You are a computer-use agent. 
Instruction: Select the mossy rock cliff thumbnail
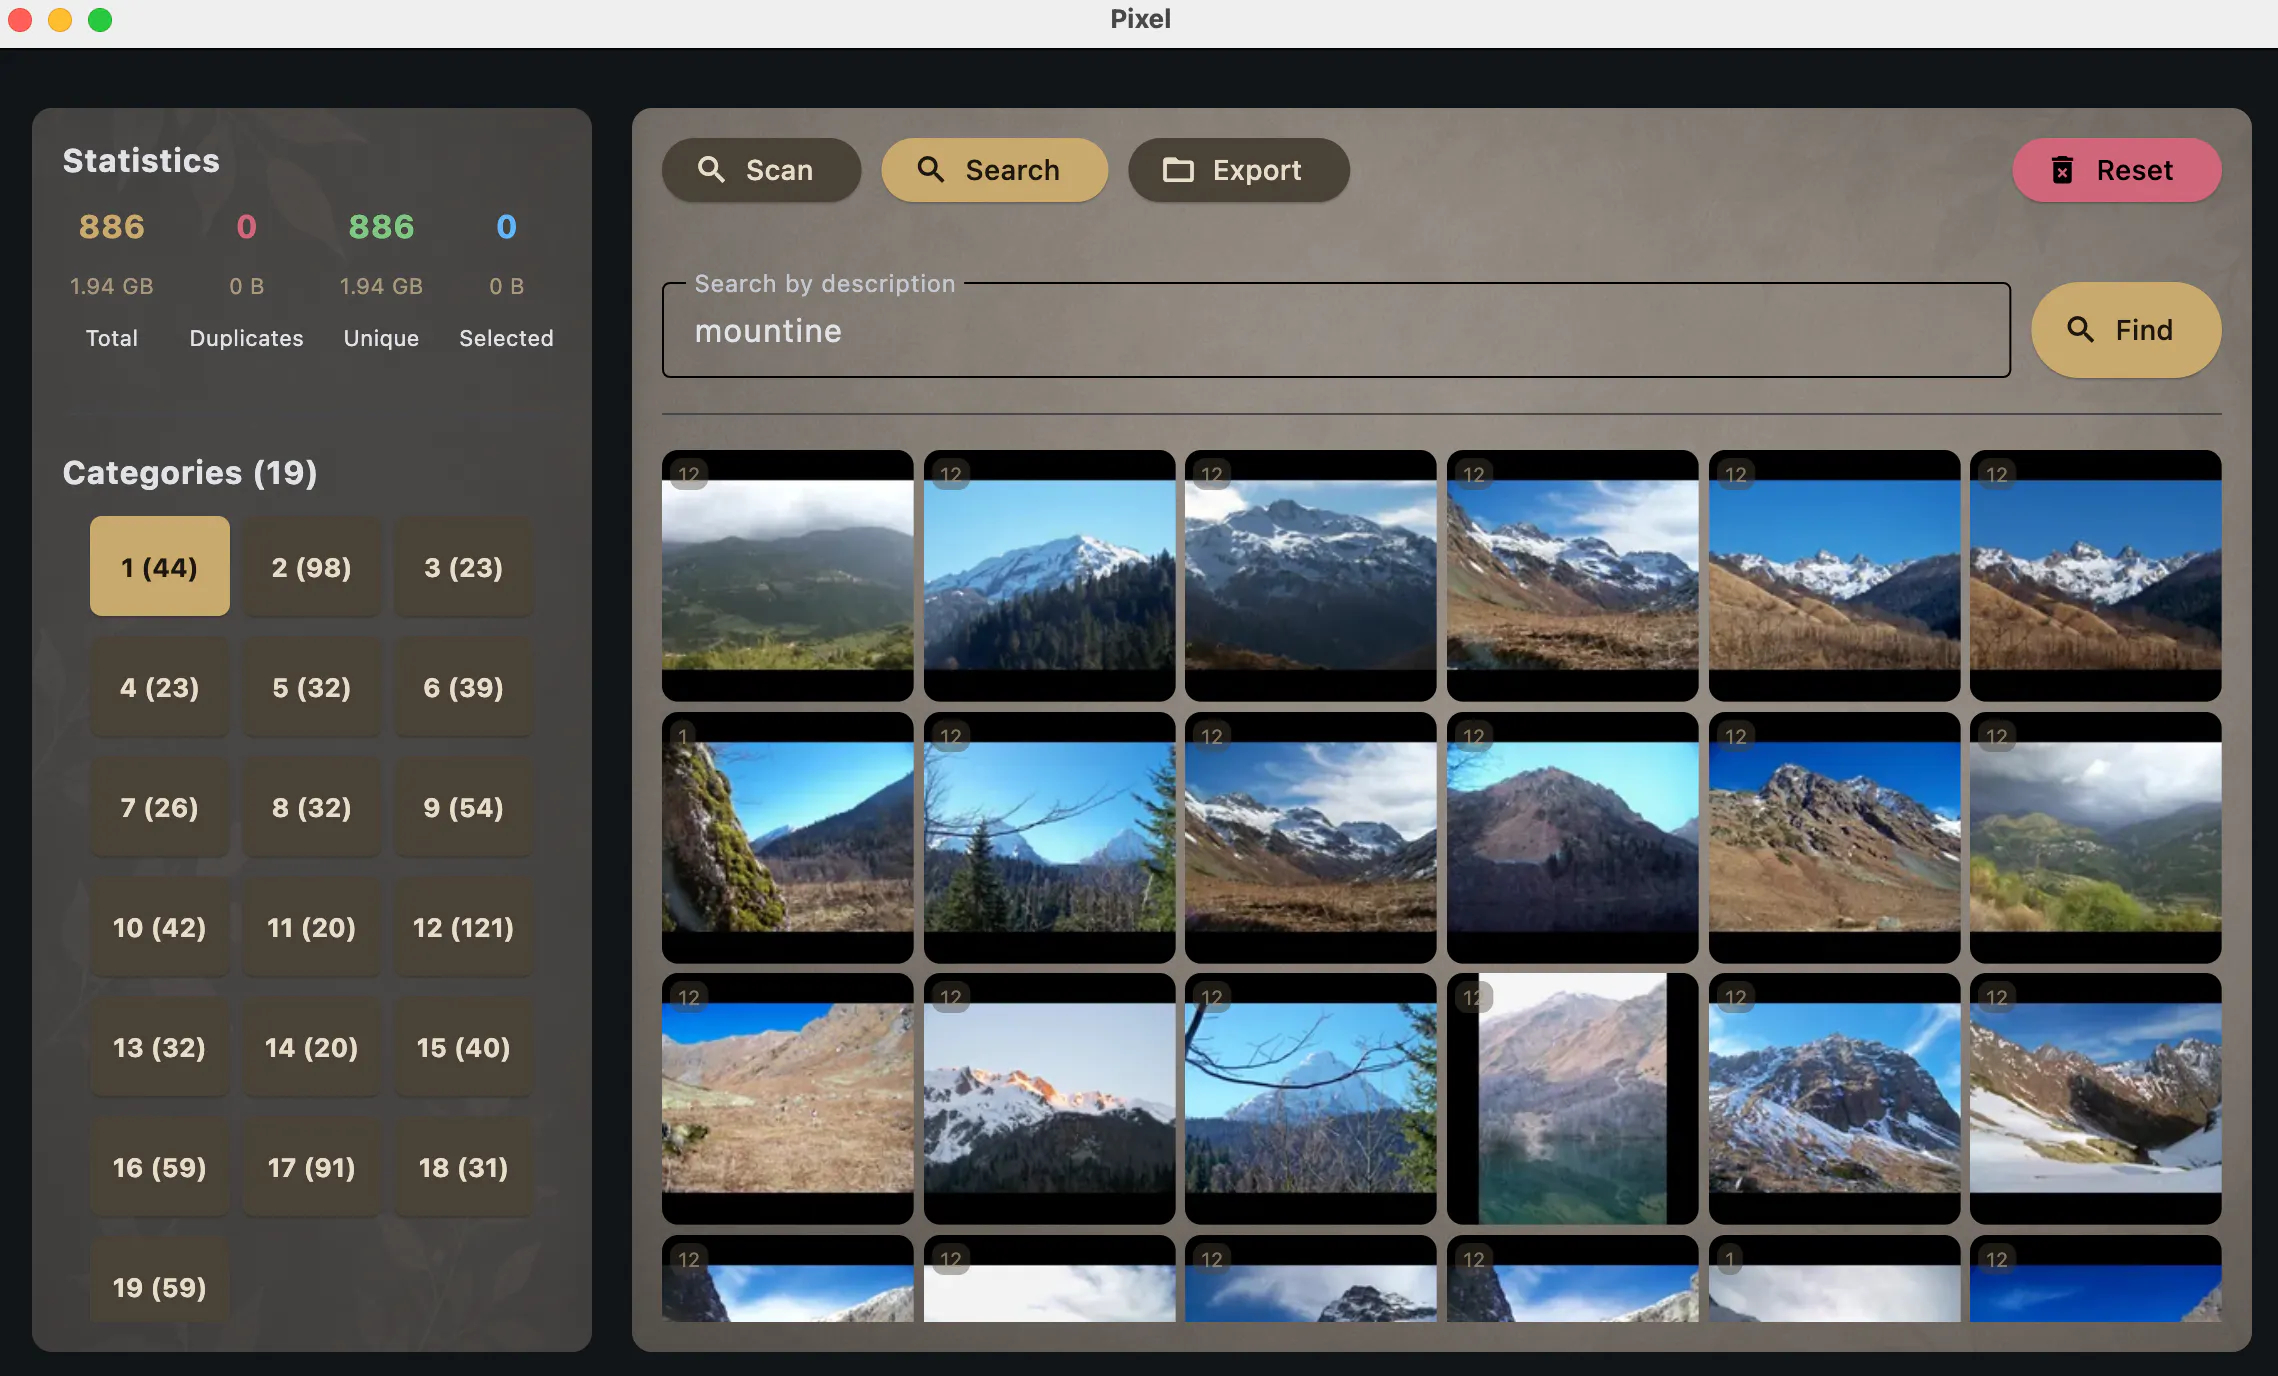pyautogui.click(x=788, y=837)
